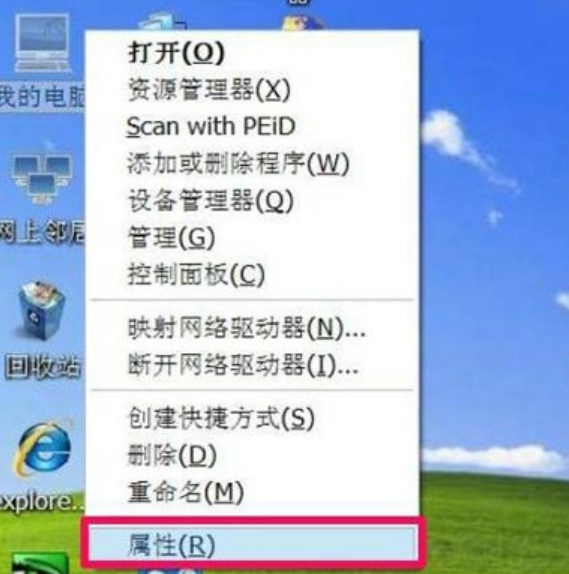Open 属性(R) highlighted menu item

click(x=253, y=545)
